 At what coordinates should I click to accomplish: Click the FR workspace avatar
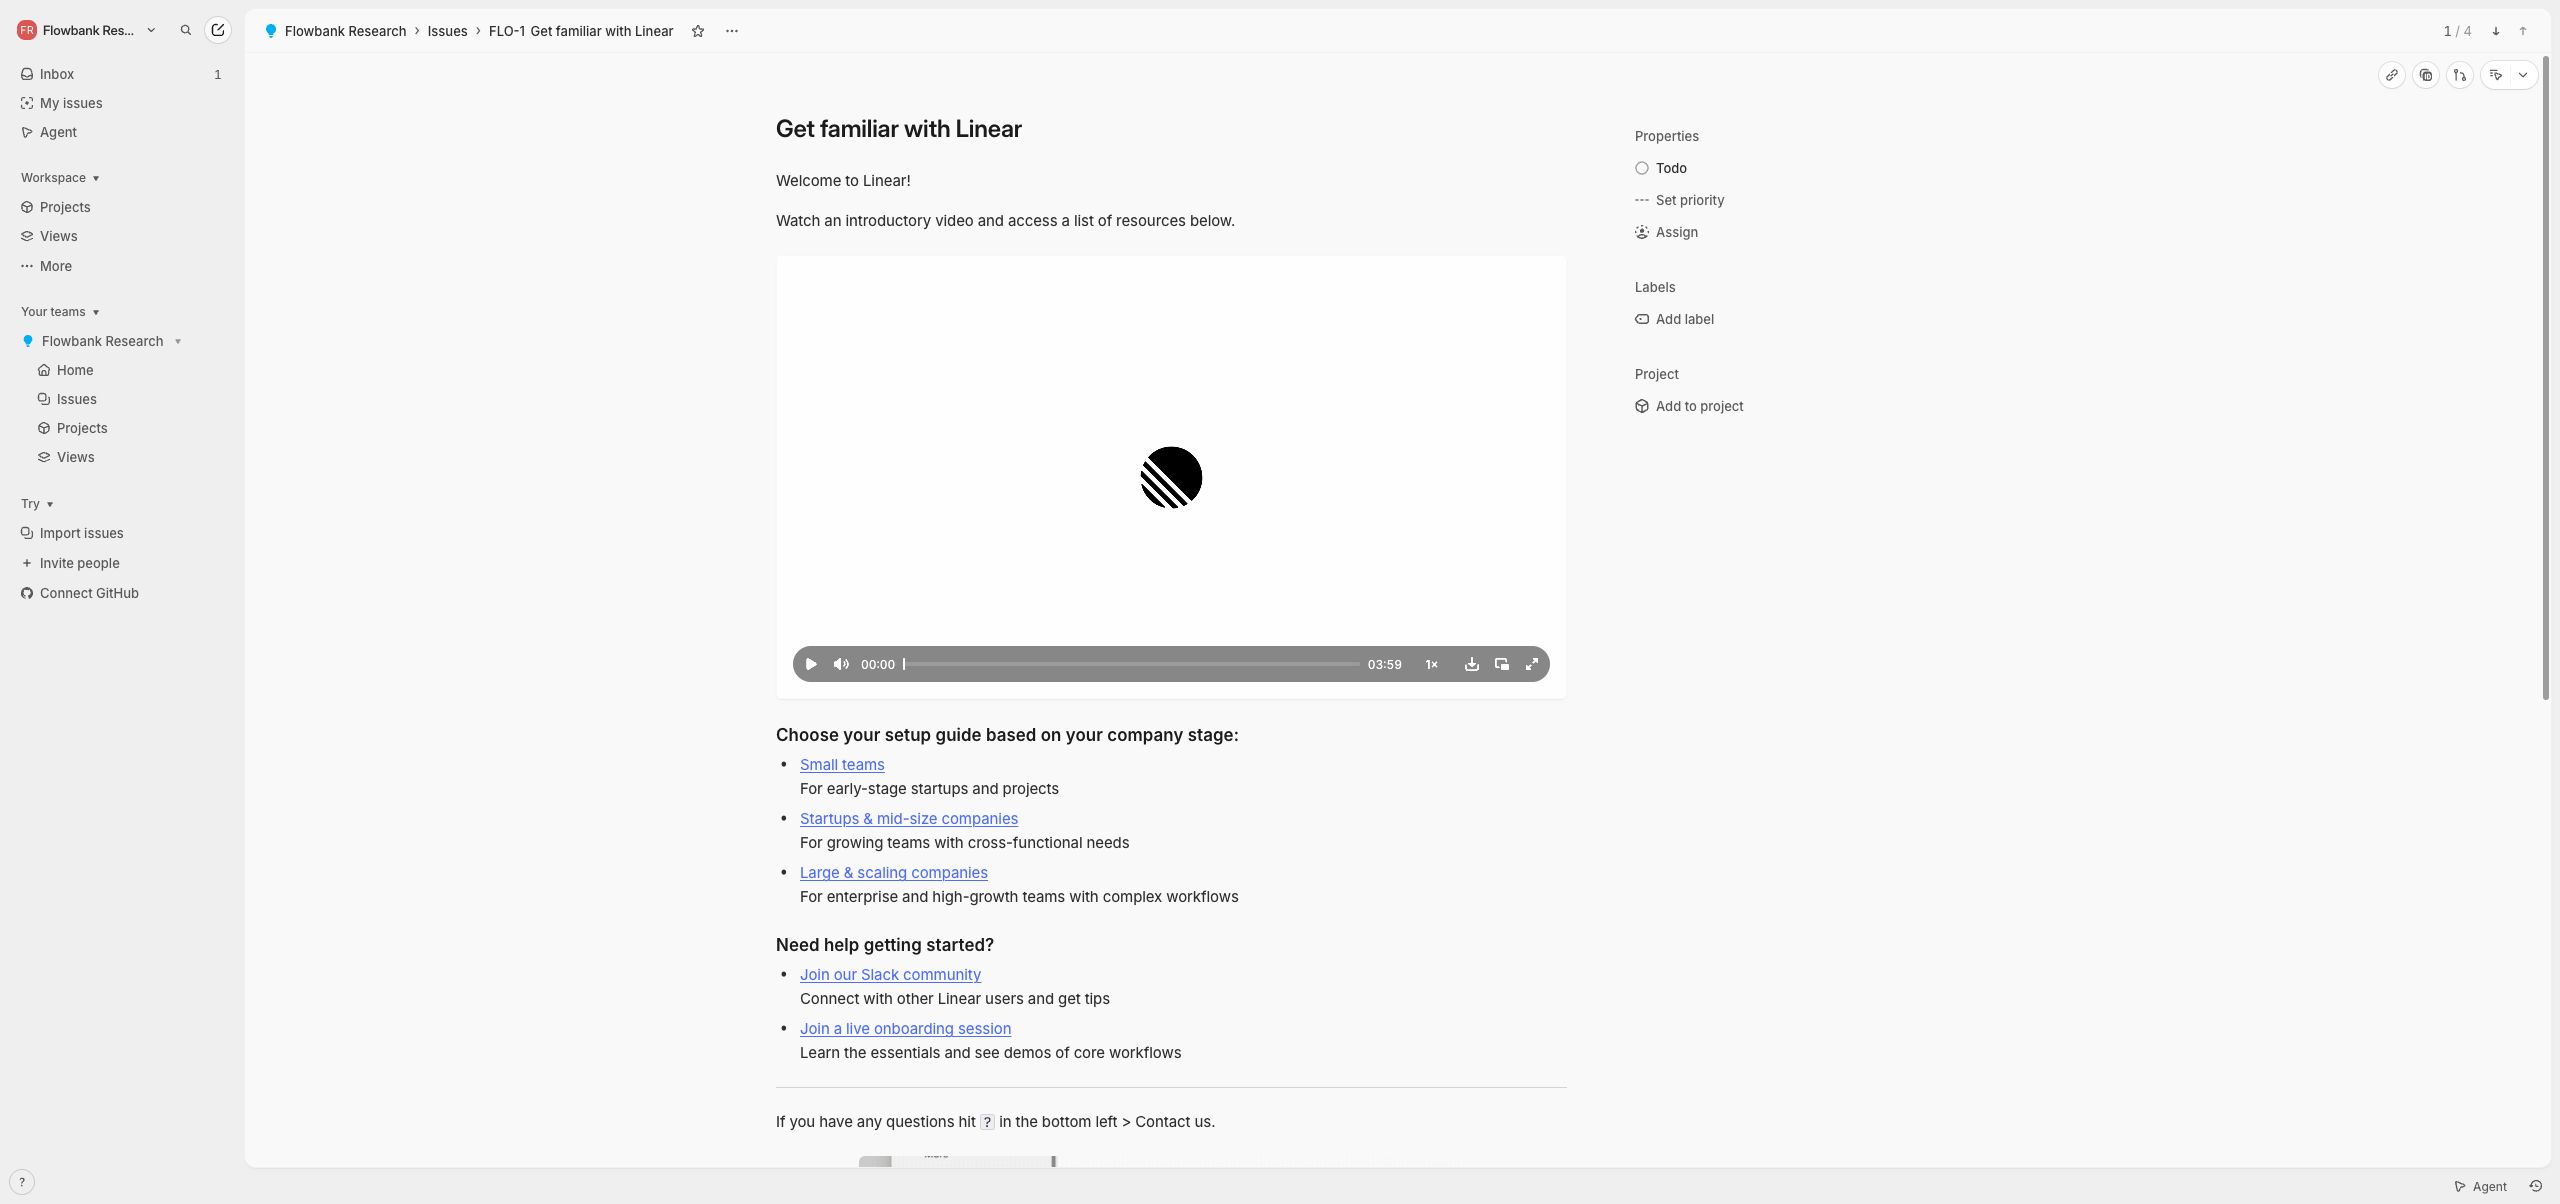click(27, 30)
